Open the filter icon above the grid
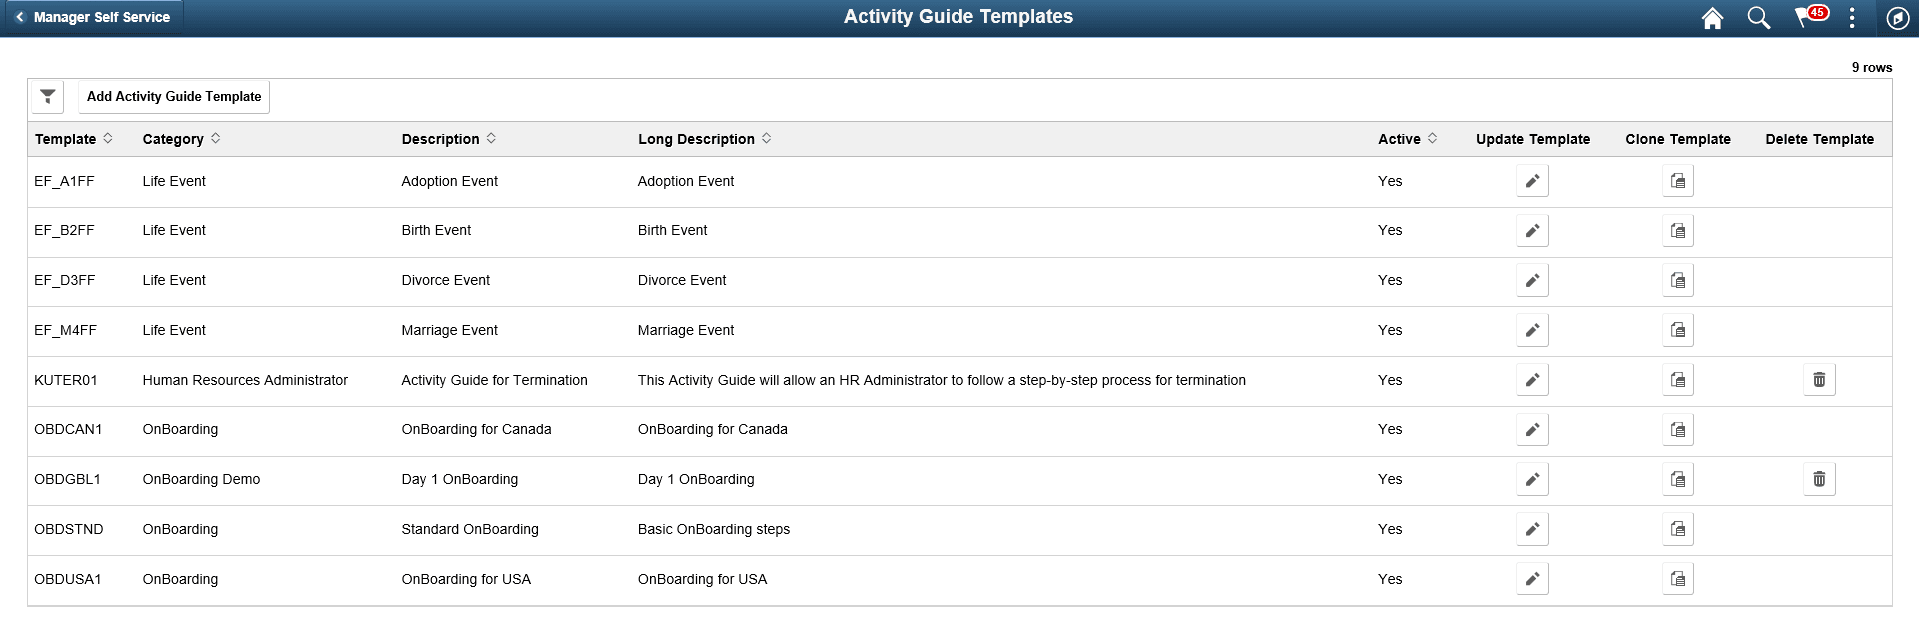This screenshot has height=633, width=1919. 46,96
